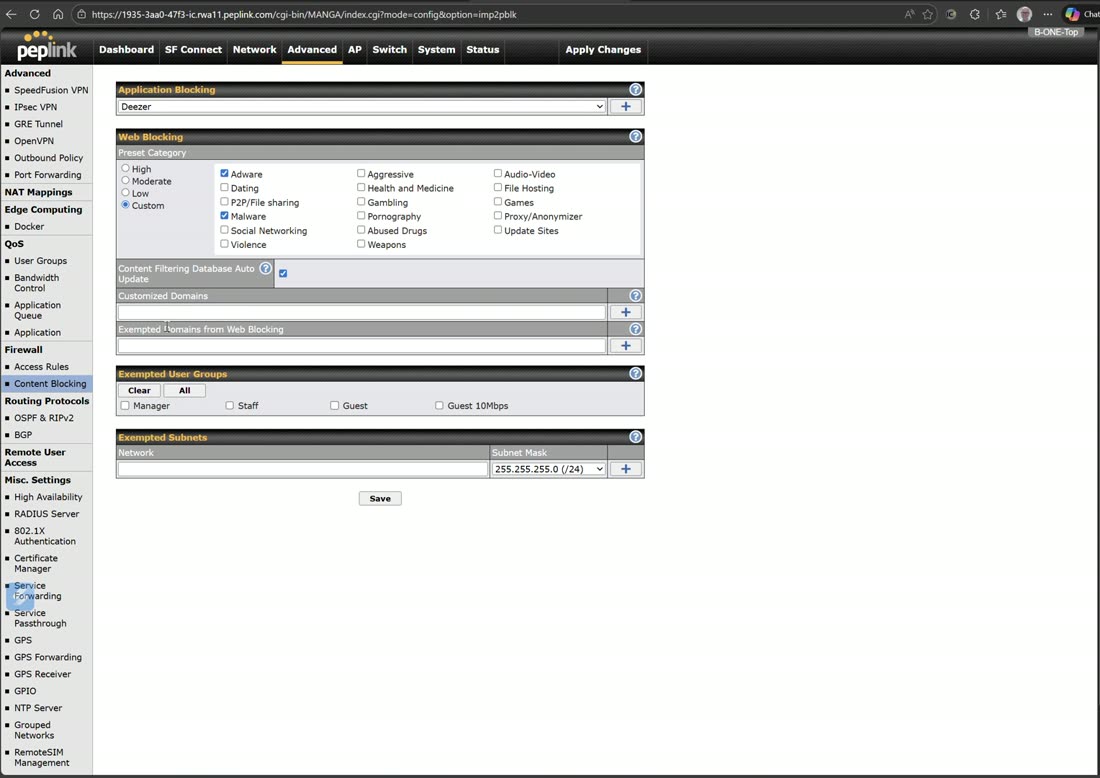Click the Peplink logo
This screenshot has width=1100, height=778.
46,46
